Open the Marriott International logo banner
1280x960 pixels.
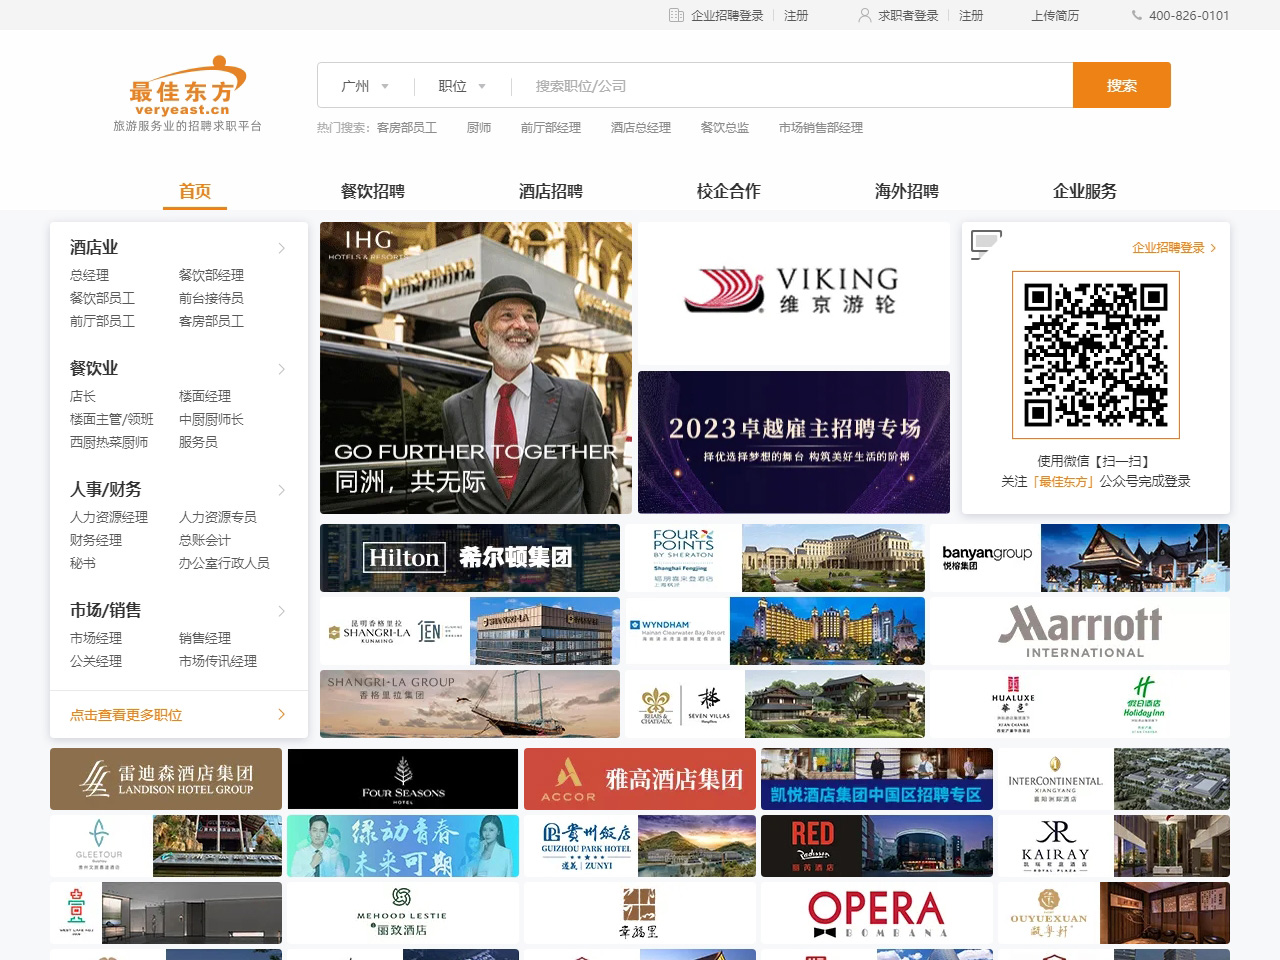[1080, 631]
